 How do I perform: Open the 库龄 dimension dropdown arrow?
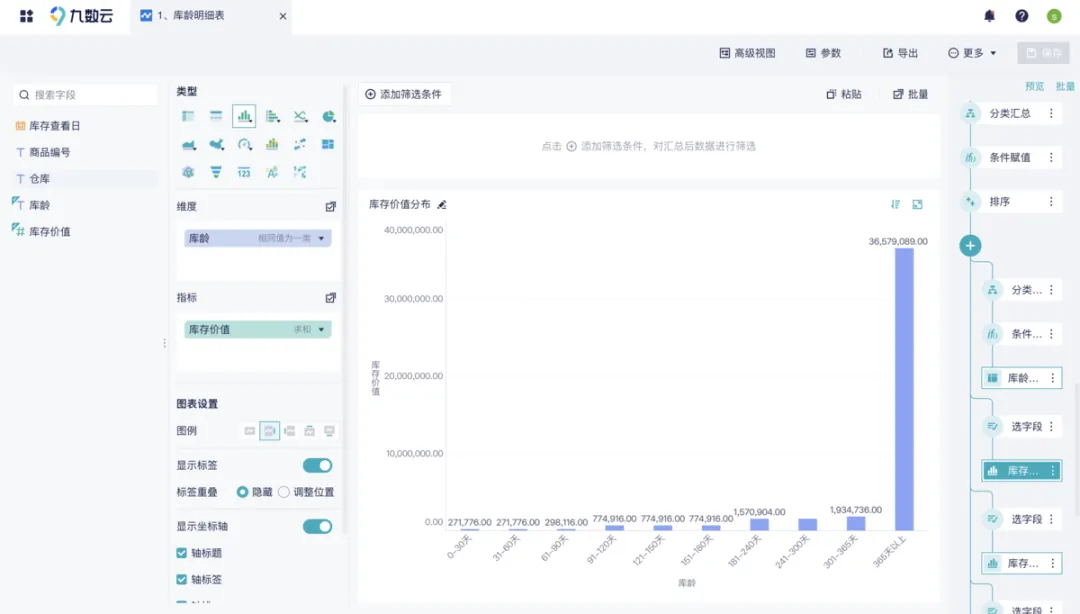coord(321,238)
